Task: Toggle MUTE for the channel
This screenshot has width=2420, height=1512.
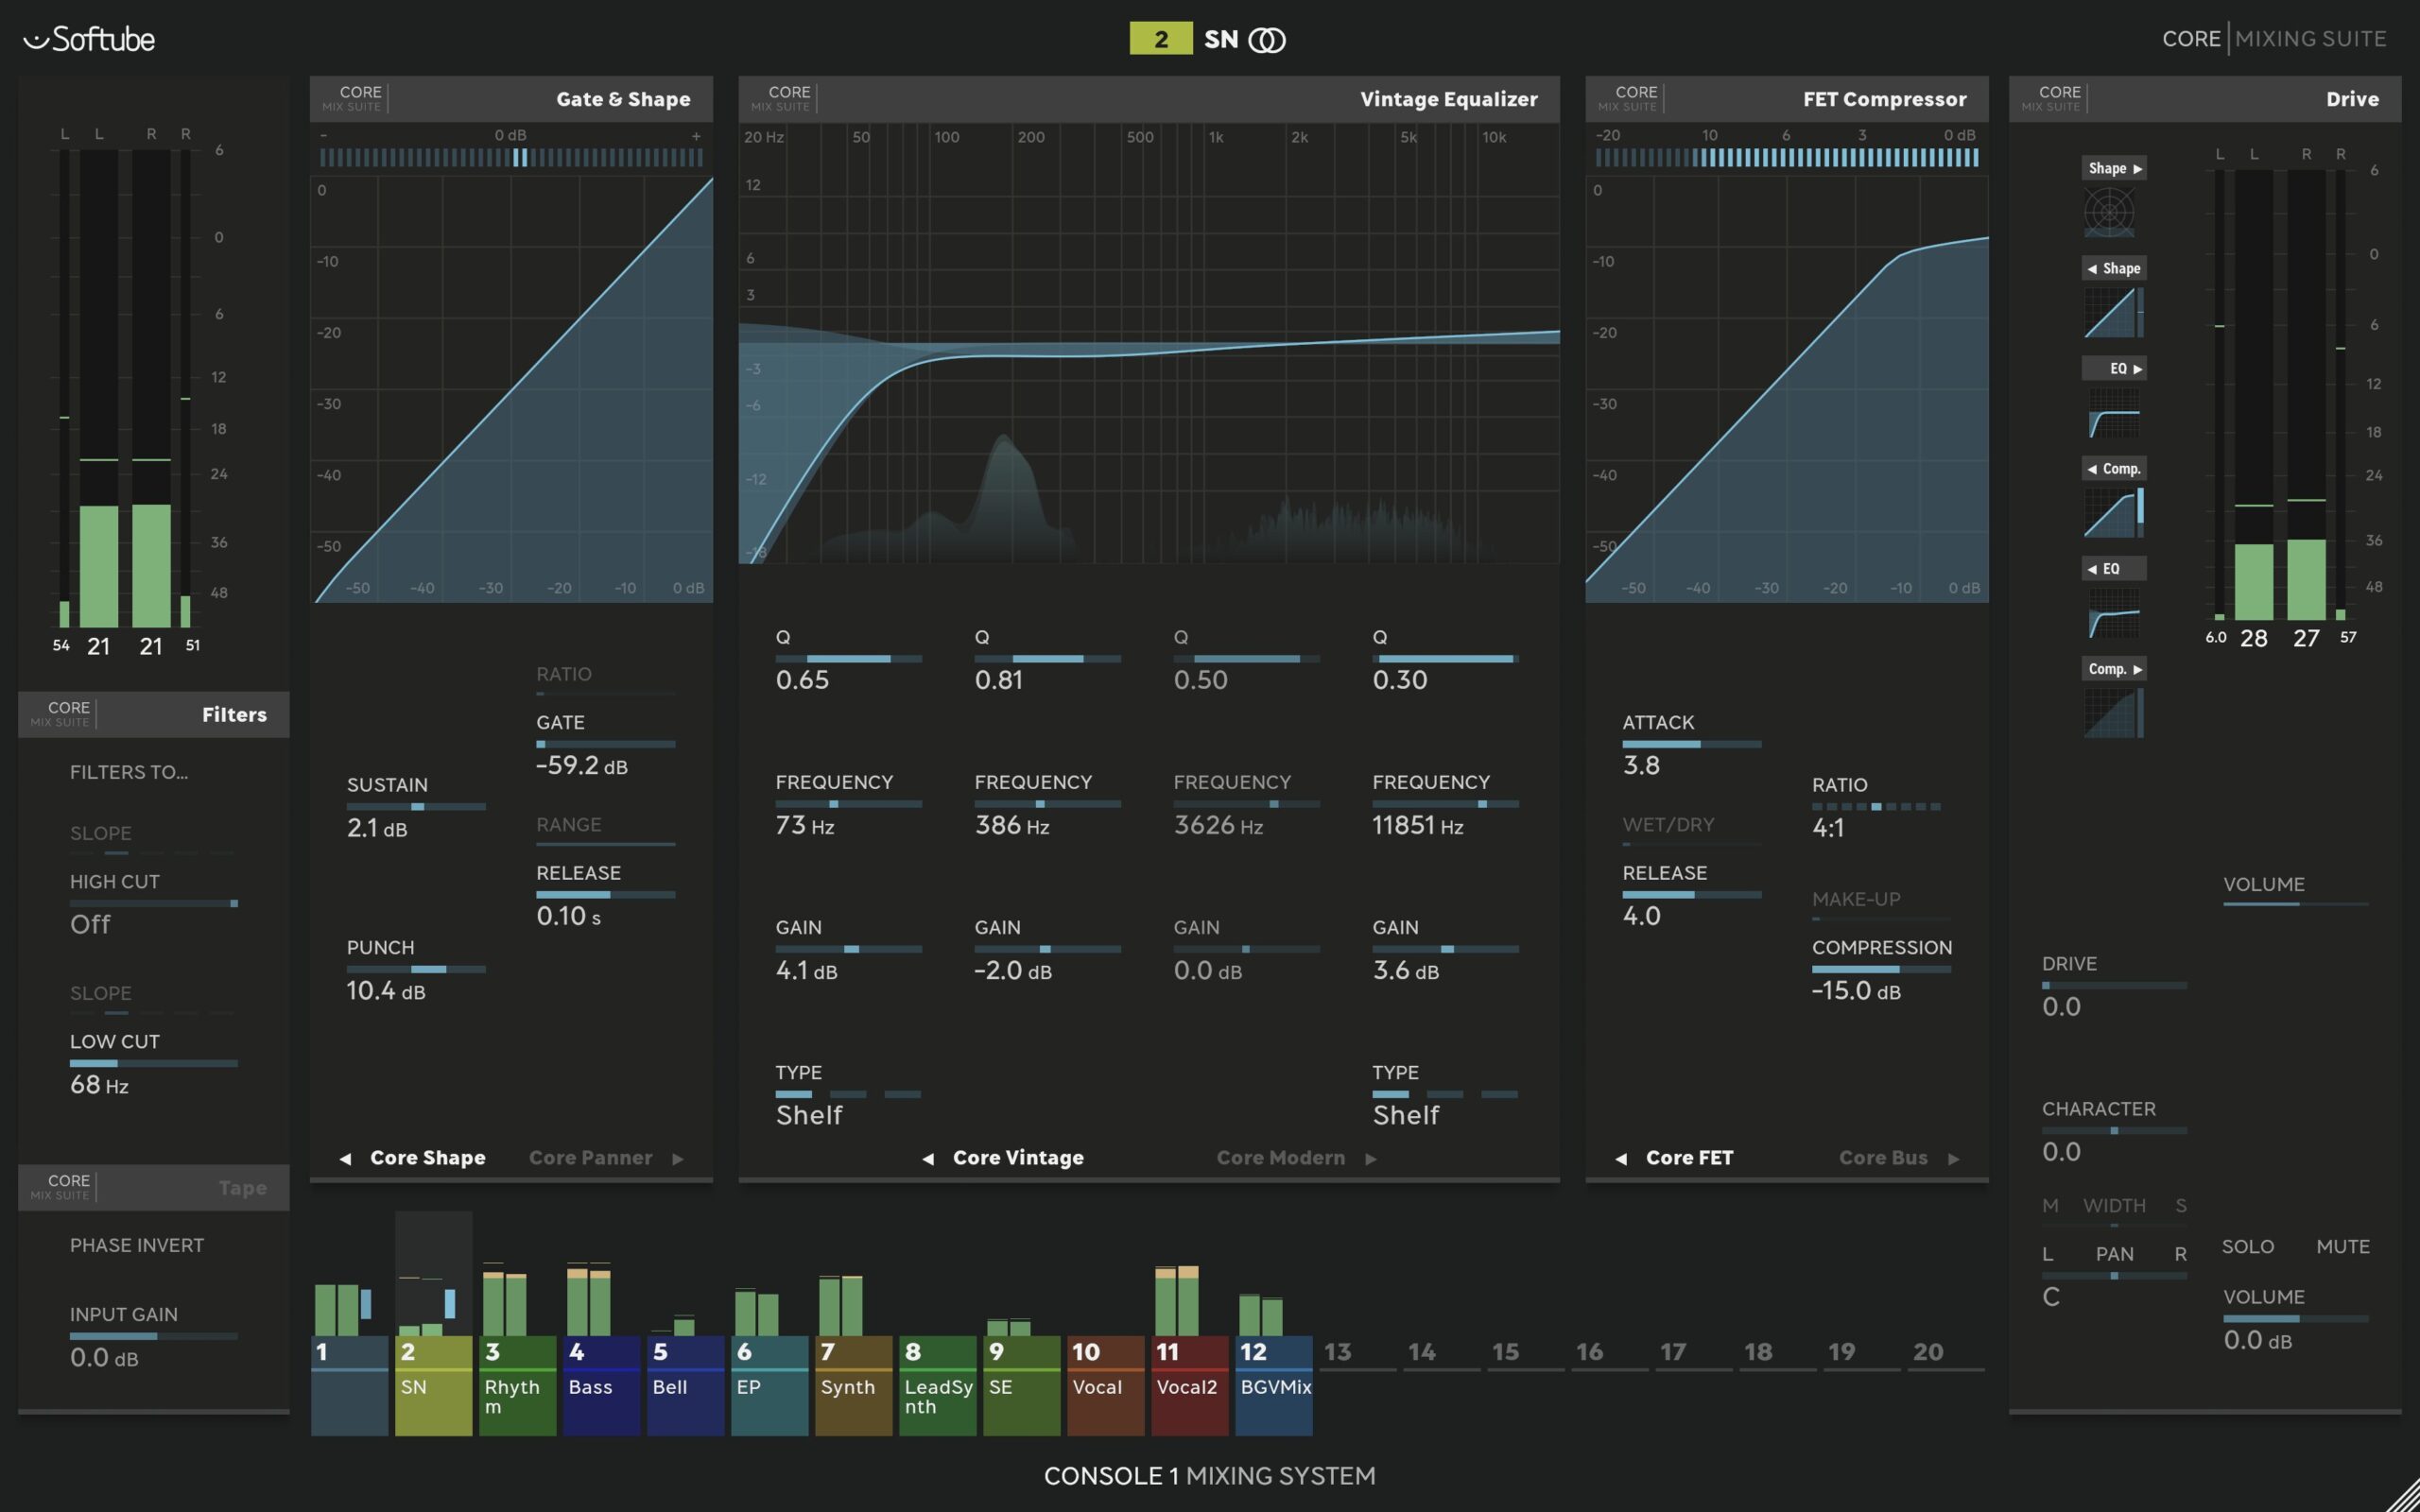Action: pyautogui.click(x=2343, y=1246)
